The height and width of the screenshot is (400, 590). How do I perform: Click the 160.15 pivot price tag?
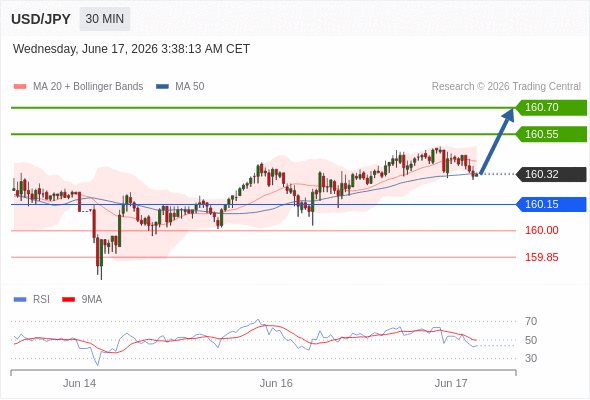coord(551,204)
